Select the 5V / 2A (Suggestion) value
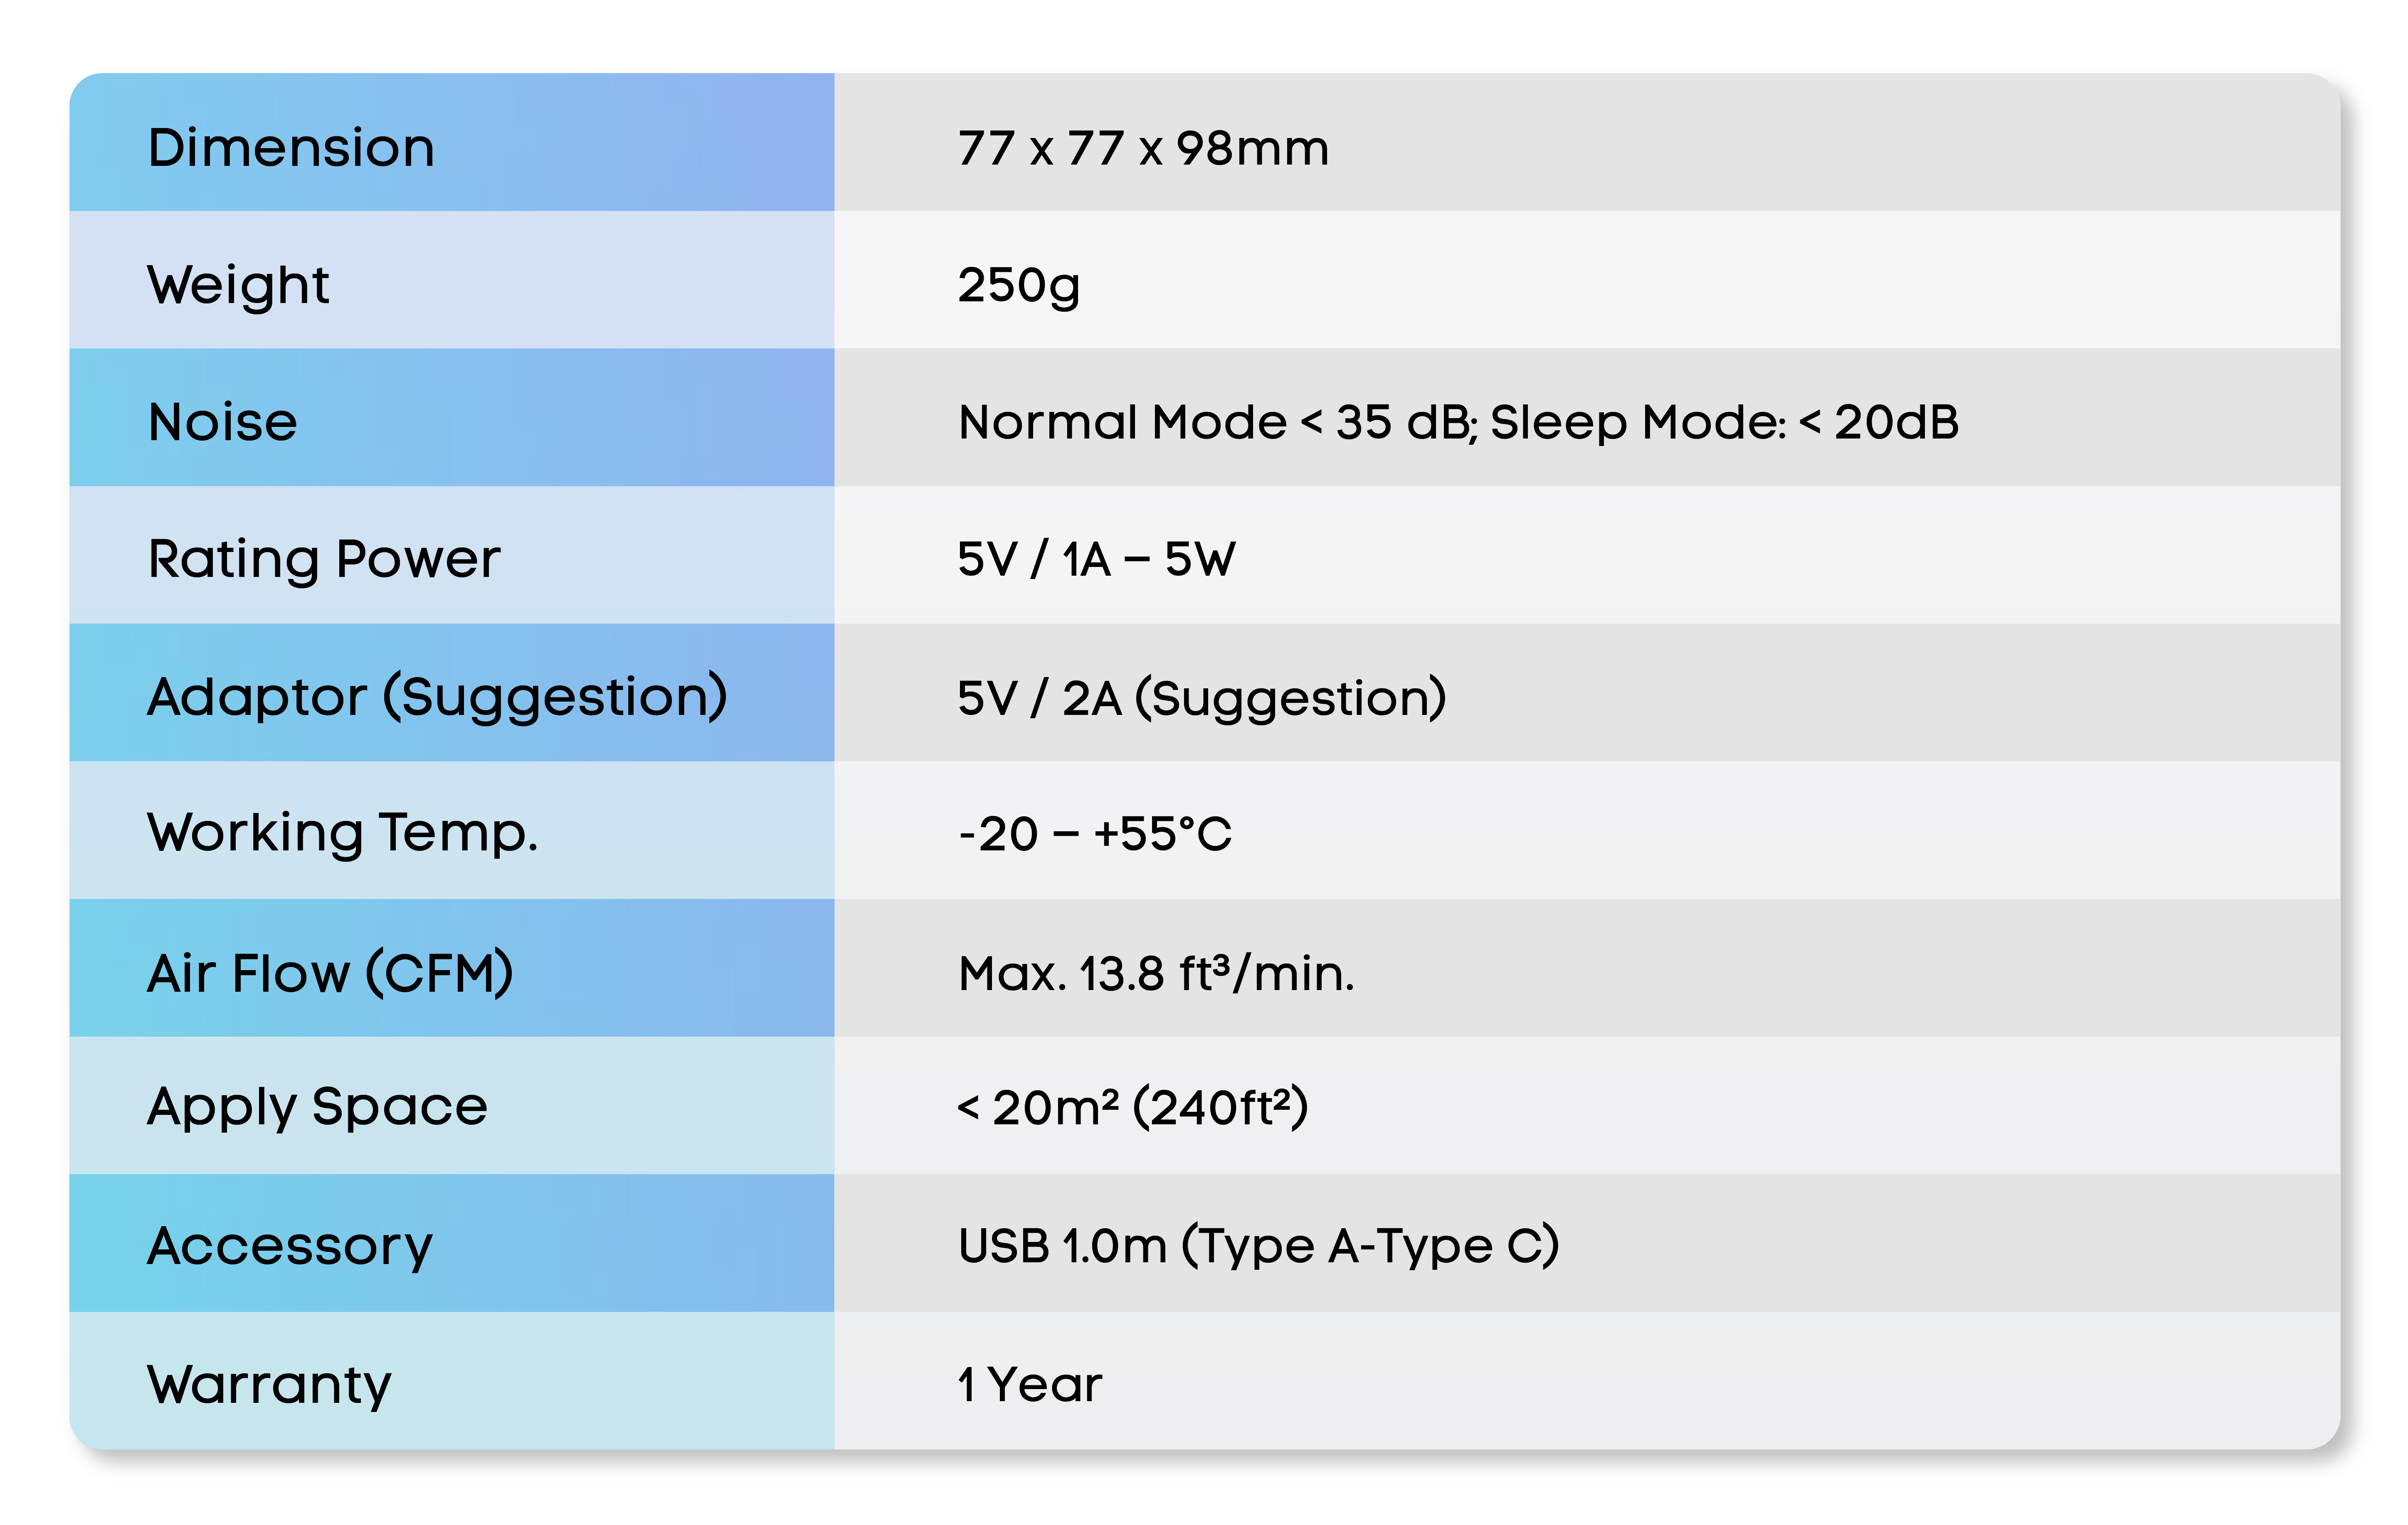Viewport: 2408px width, 1525px height. click(x=1202, y=698)
